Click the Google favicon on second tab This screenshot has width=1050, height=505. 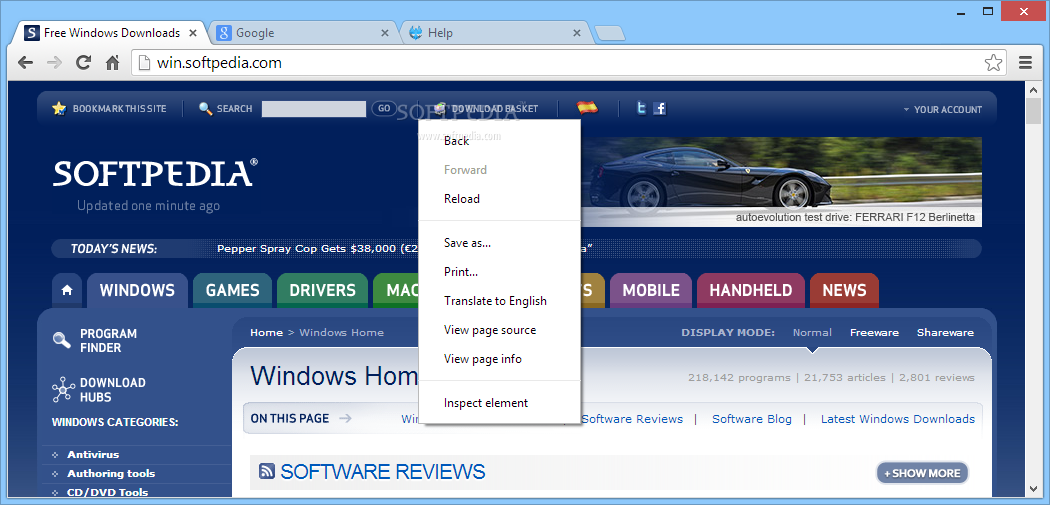tap(224, 33)
